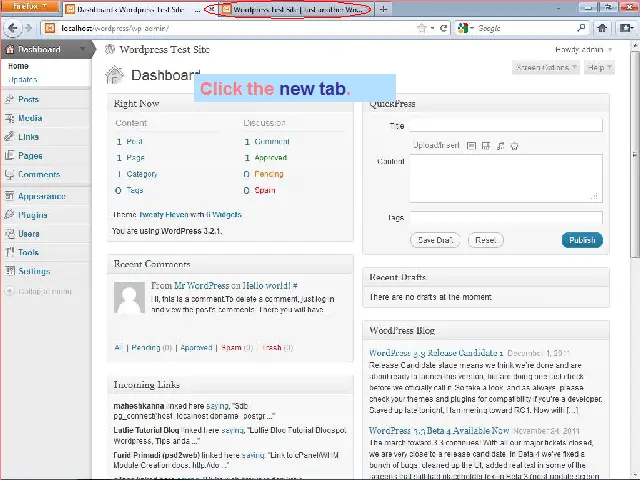Click the Links chain icon in sidebar
The width and height of the screenshot is (640, 480).
(9, 137)
